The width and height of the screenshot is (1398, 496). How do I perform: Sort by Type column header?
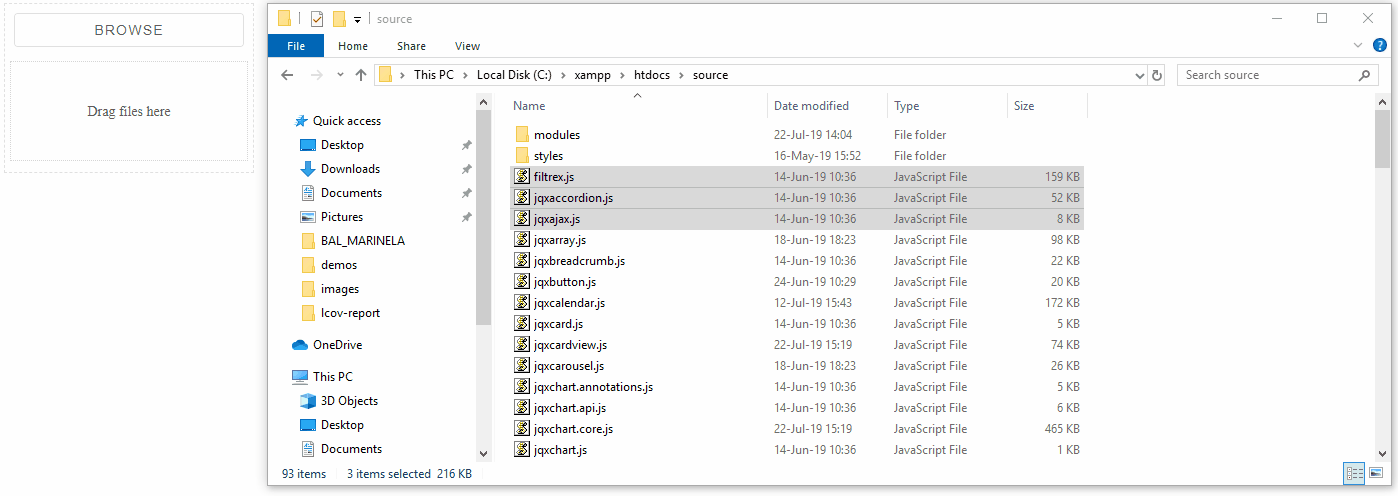pyautogui.click(x=948, y=106)
